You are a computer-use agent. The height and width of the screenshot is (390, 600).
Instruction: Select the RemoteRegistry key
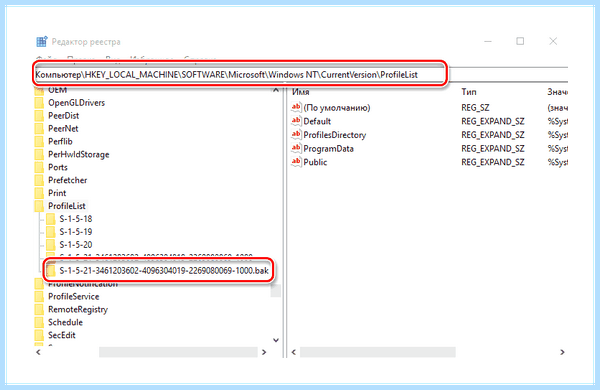tap(78, 310)
